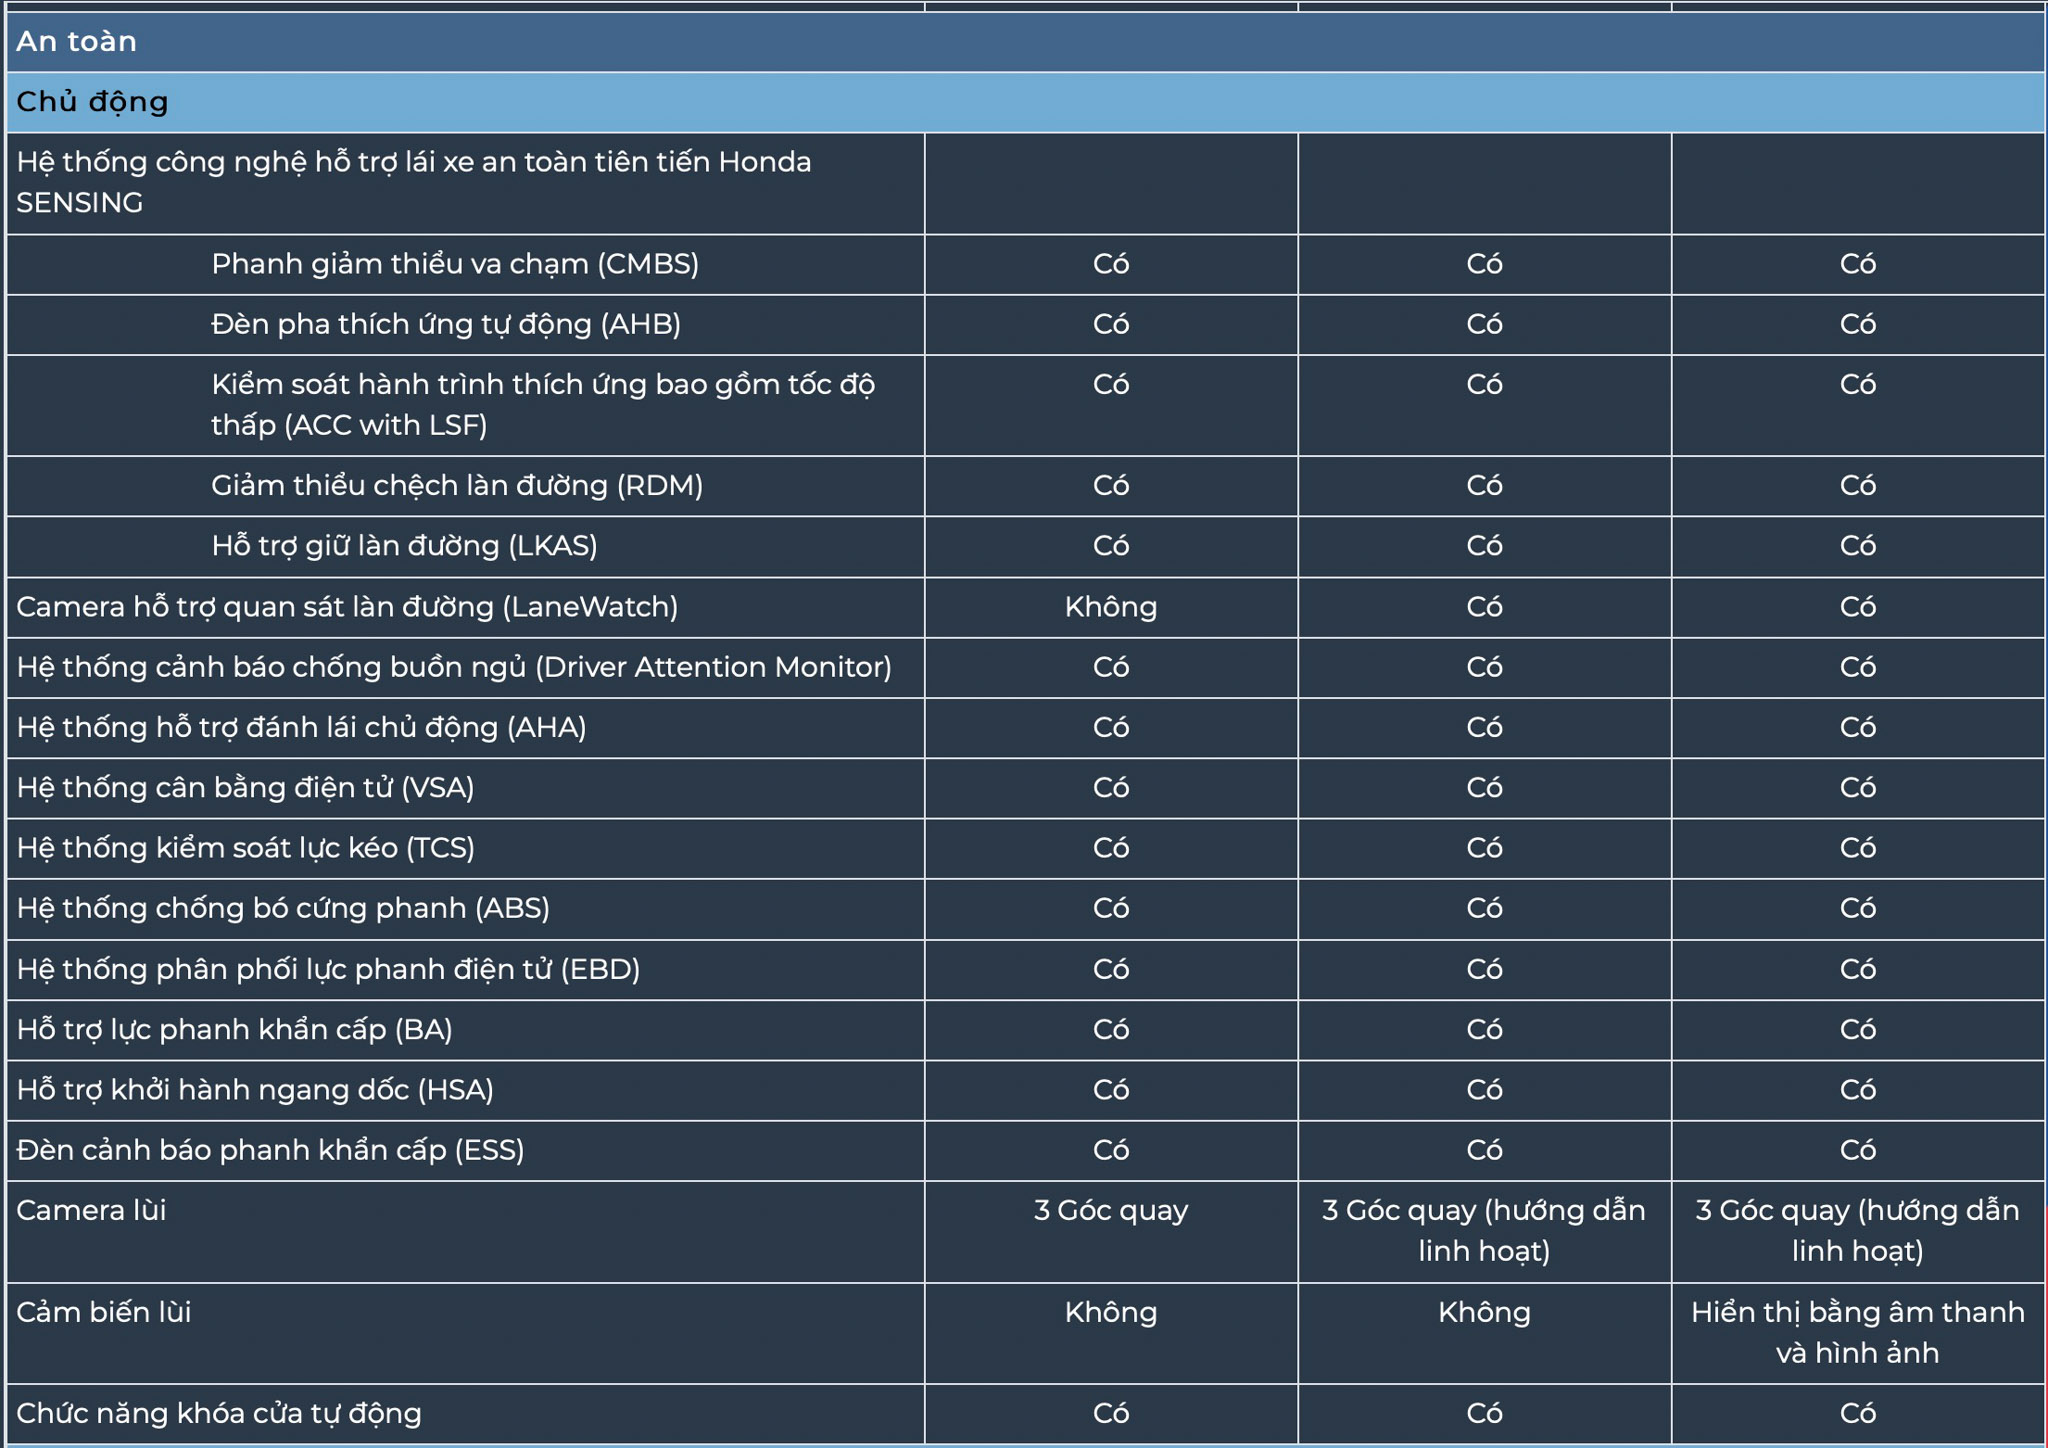
Task: Click 'Phanh giảm thiểu va chạm (CMBS)' label
Action: pos(455,264)
